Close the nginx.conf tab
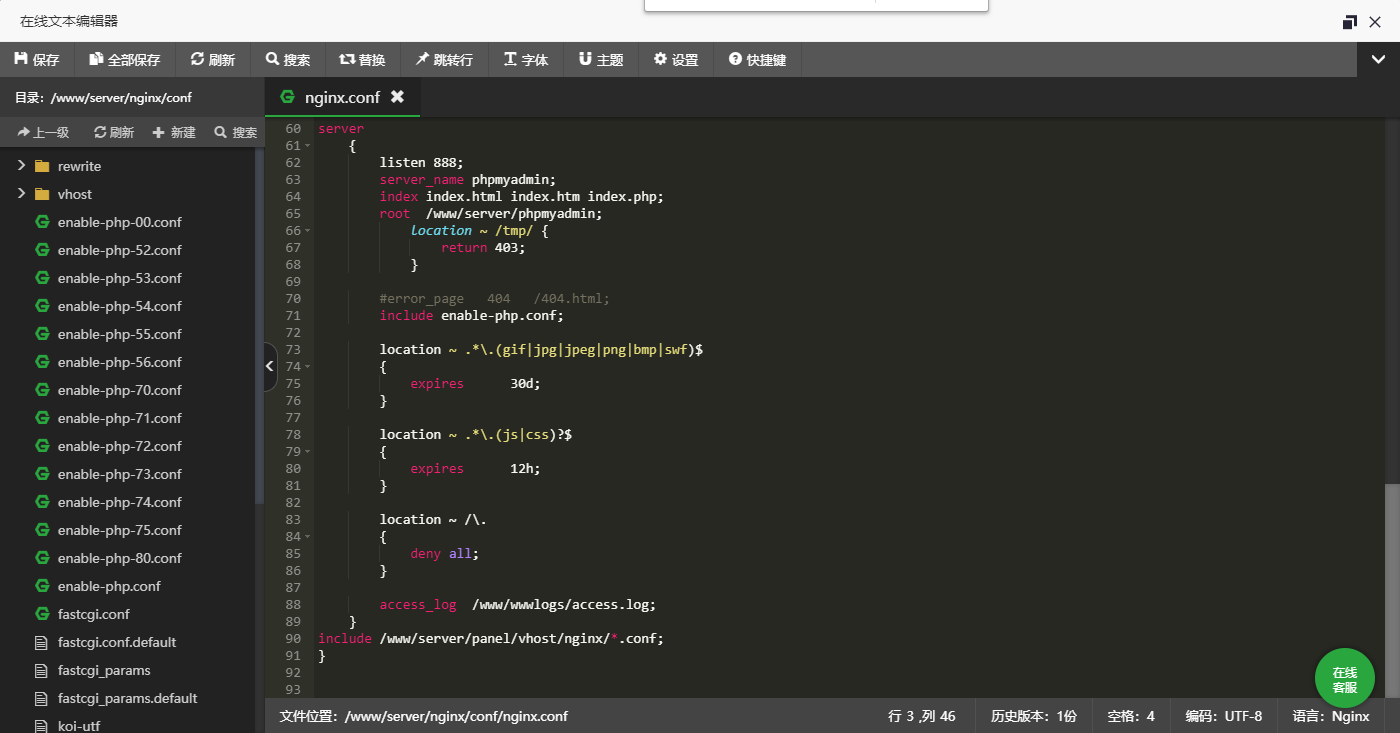Viewport: 1400px width, 733px height. [397, 97]
